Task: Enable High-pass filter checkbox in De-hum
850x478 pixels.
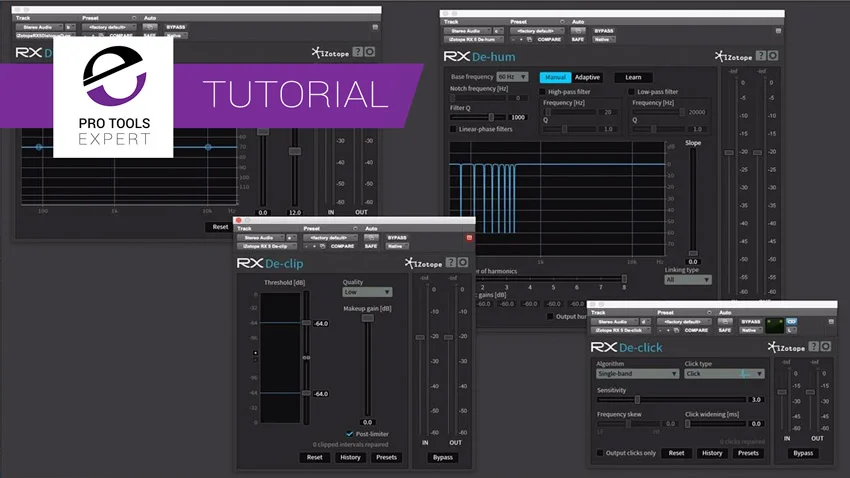Action: pyautogui.click(x=542, y=92)
